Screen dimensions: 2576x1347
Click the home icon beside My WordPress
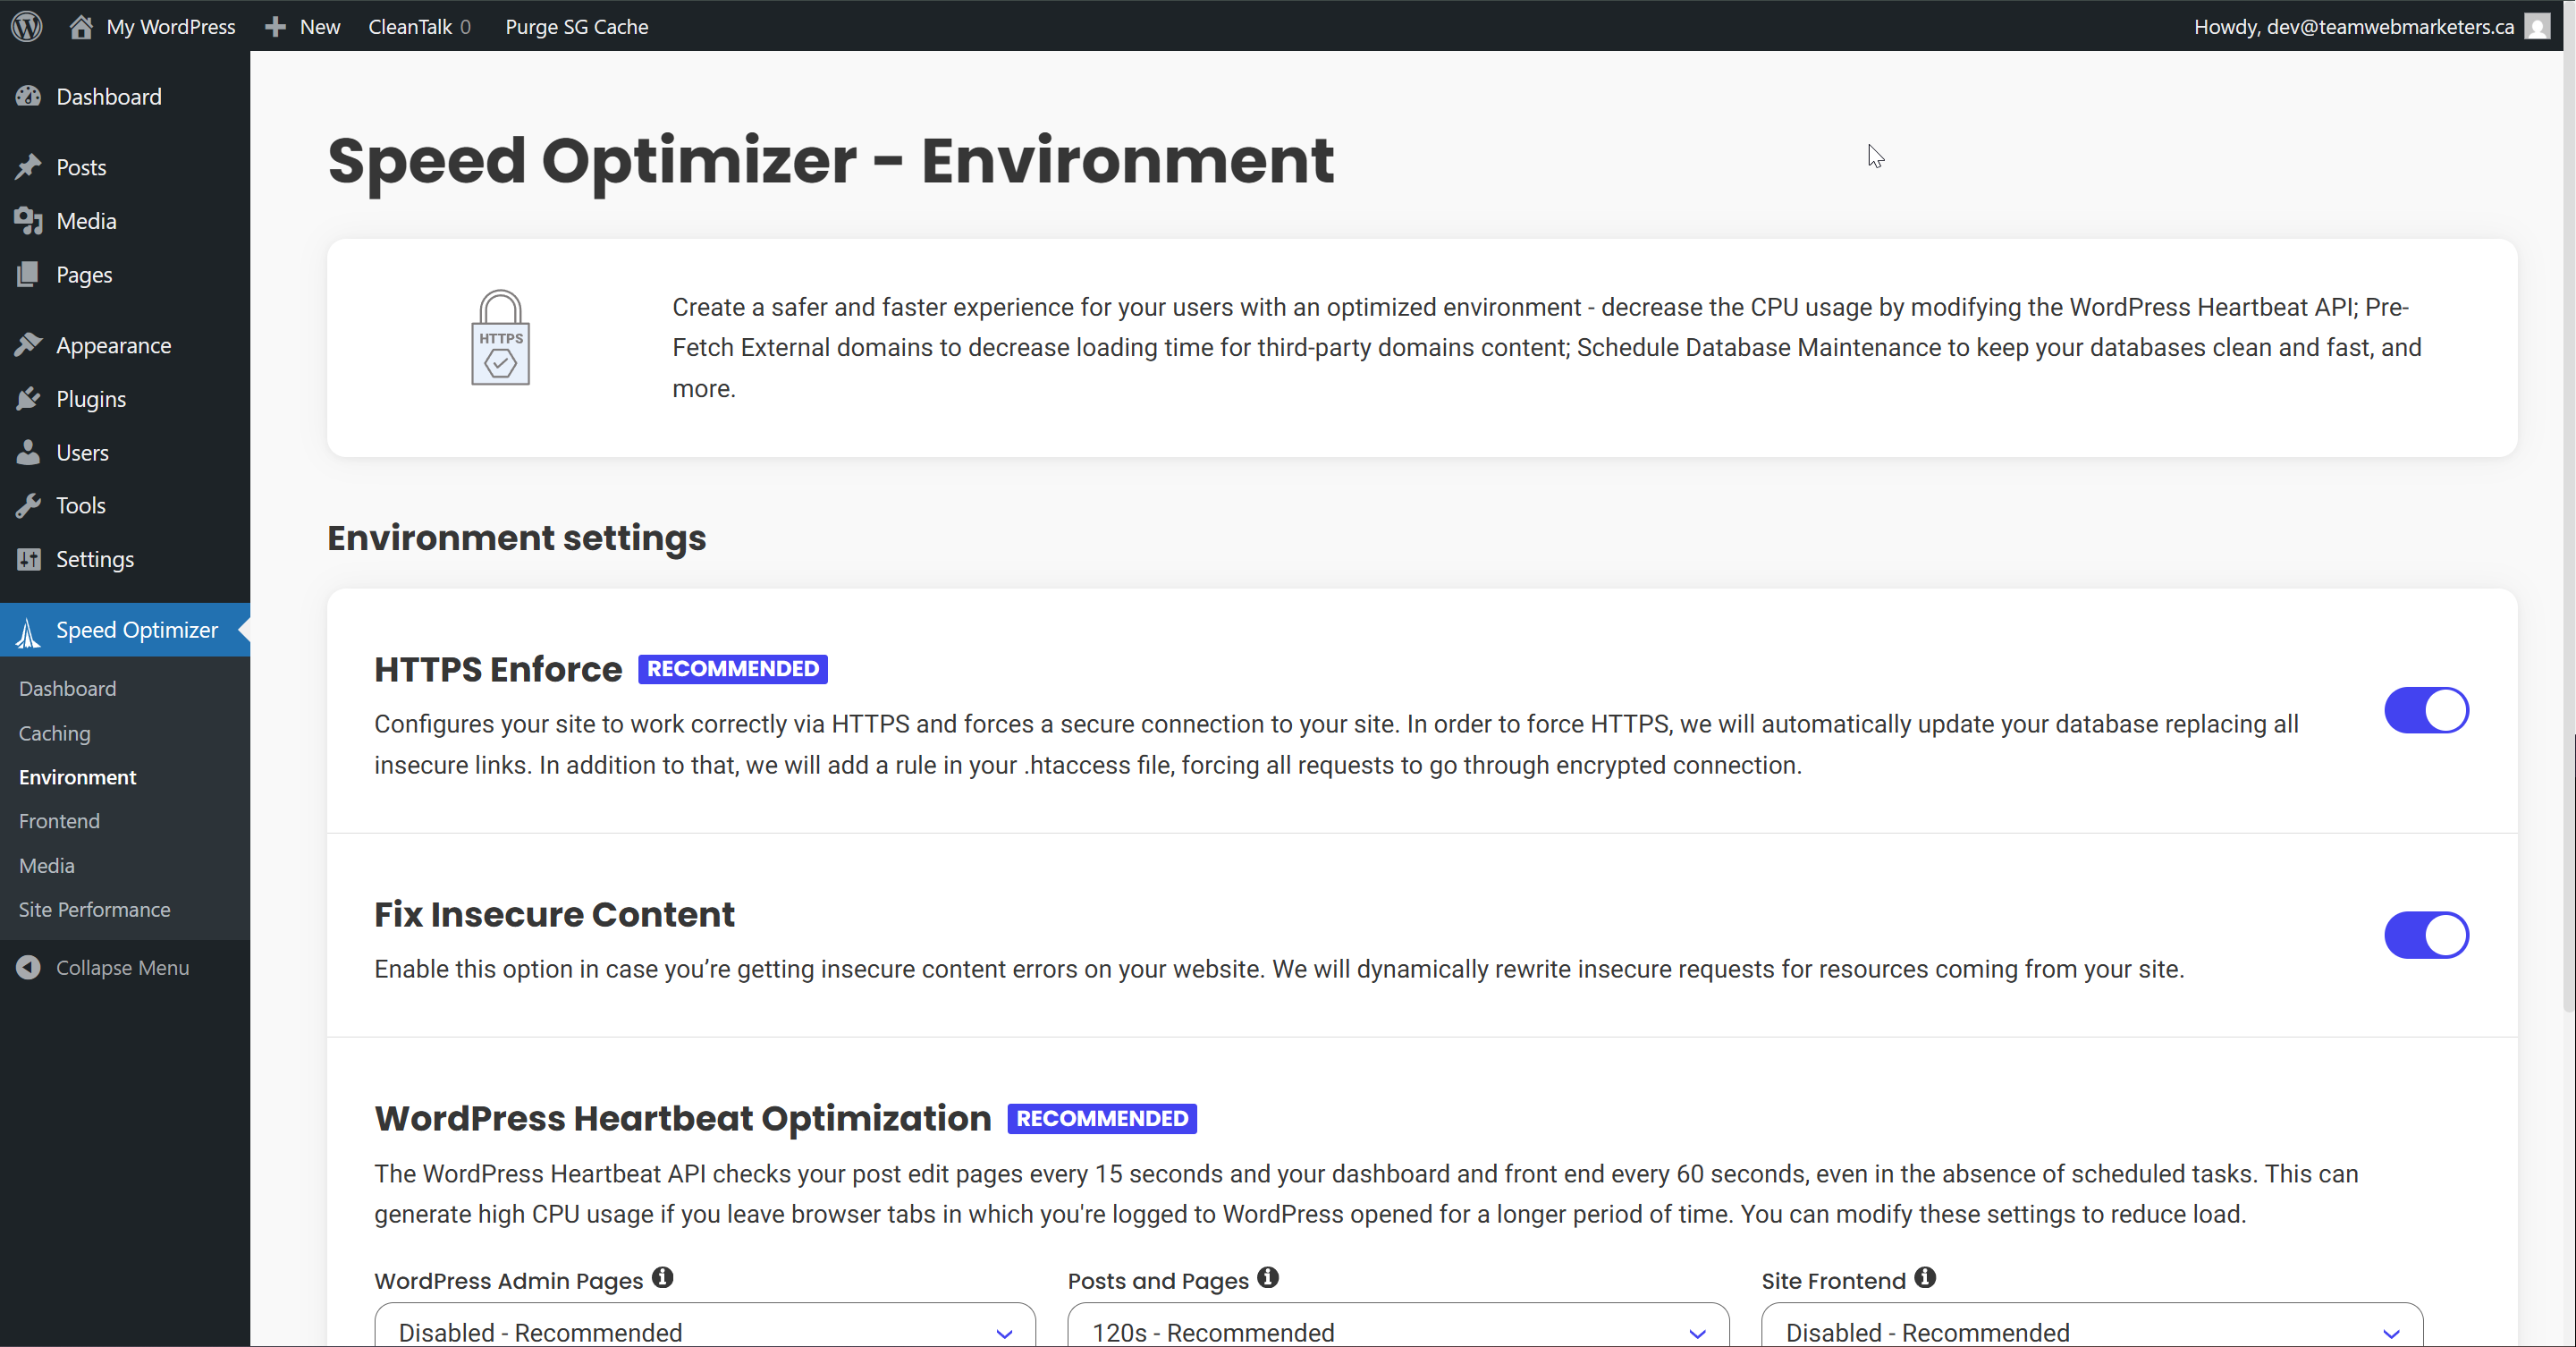point(81,26)
